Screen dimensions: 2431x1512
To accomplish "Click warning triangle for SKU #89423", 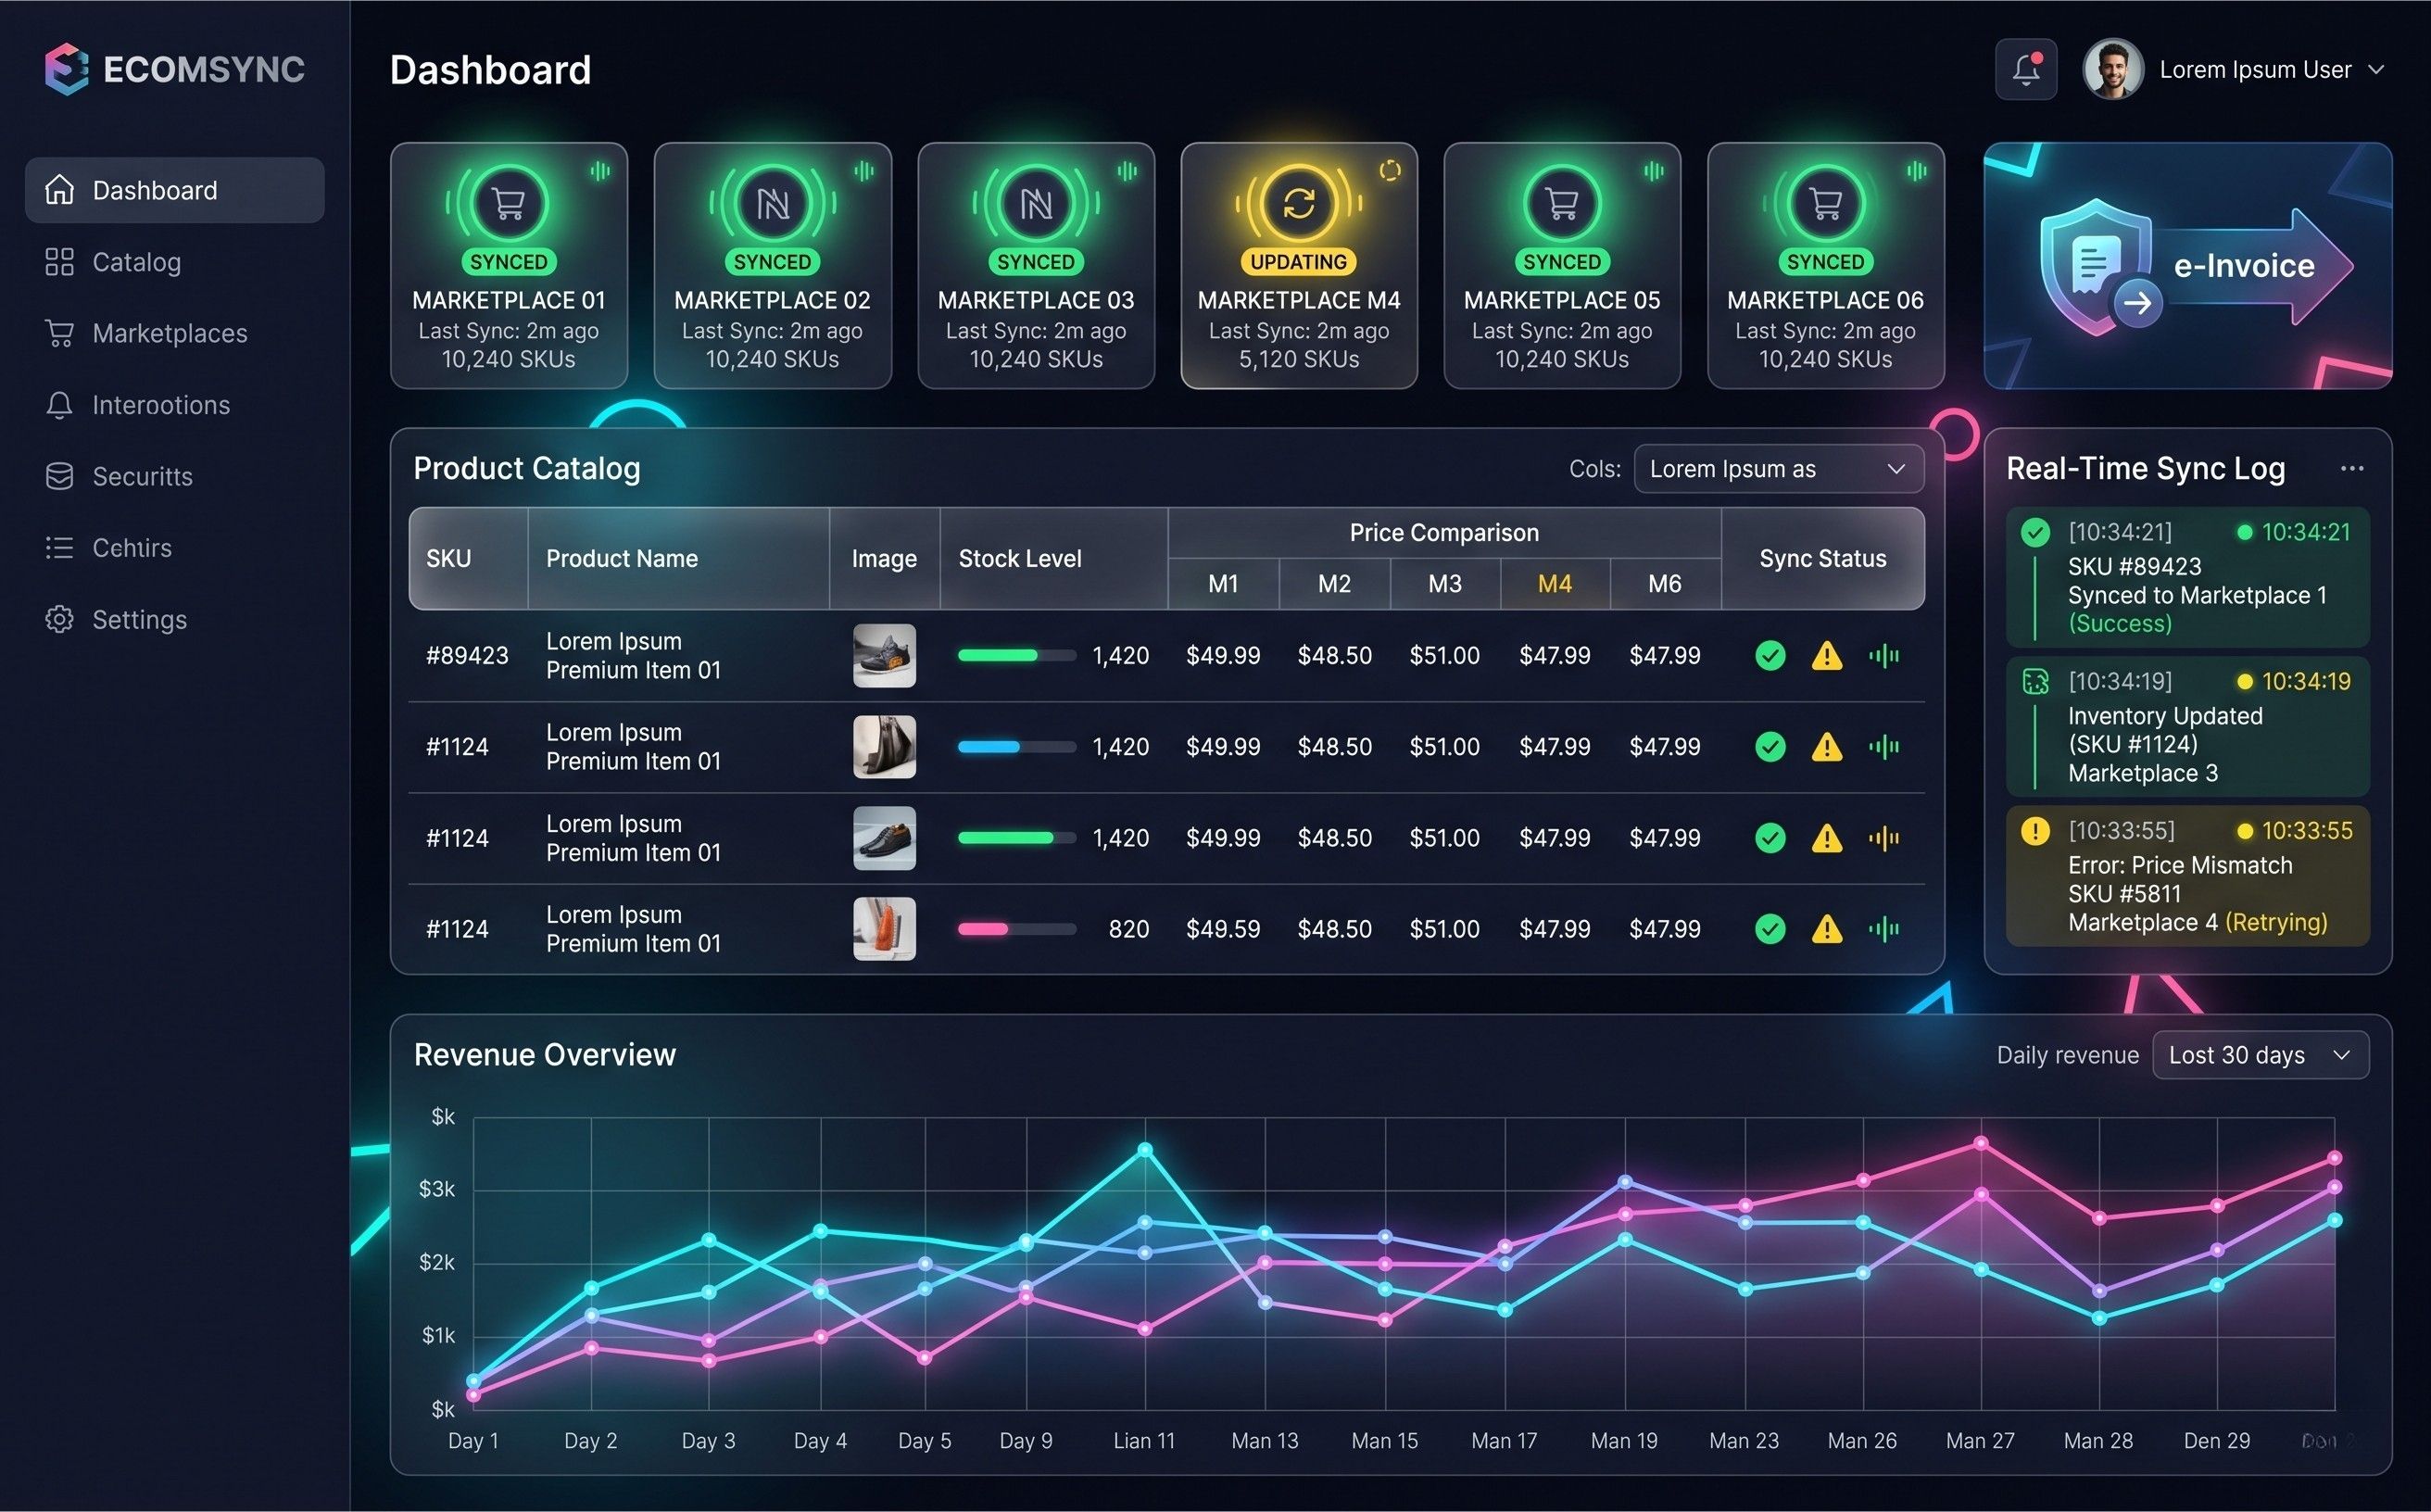I will 1826,656.
